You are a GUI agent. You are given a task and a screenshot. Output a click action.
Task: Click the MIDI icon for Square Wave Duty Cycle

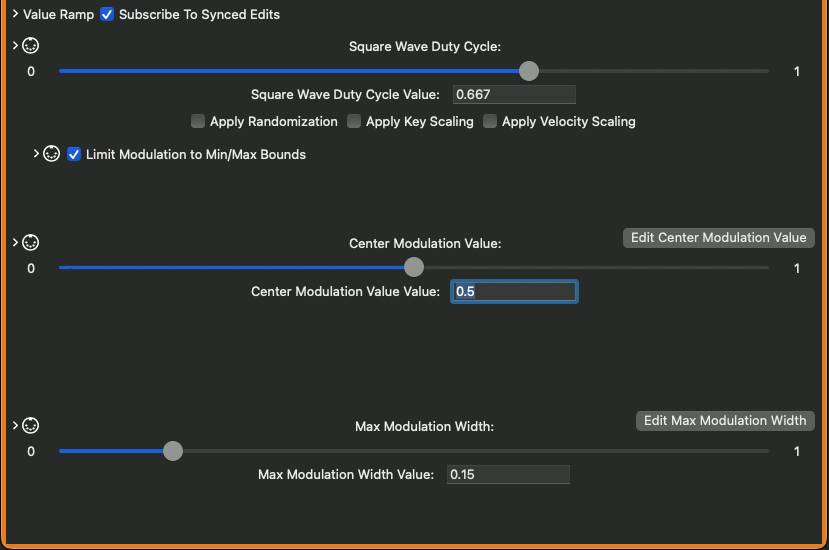tap(30, 46)
